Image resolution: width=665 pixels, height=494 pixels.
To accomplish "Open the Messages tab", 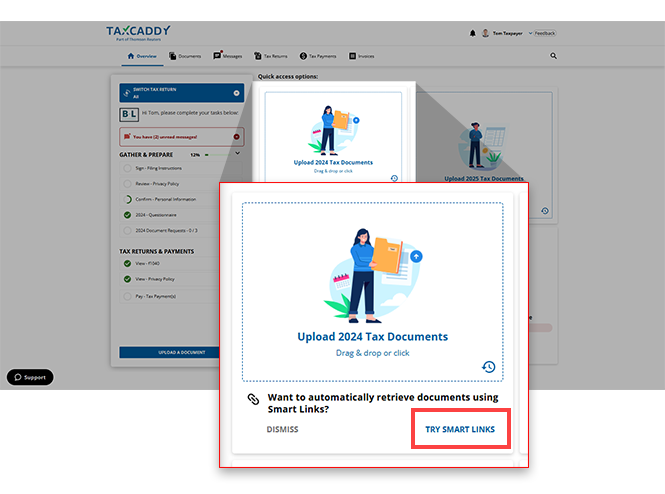I will 228,56.
